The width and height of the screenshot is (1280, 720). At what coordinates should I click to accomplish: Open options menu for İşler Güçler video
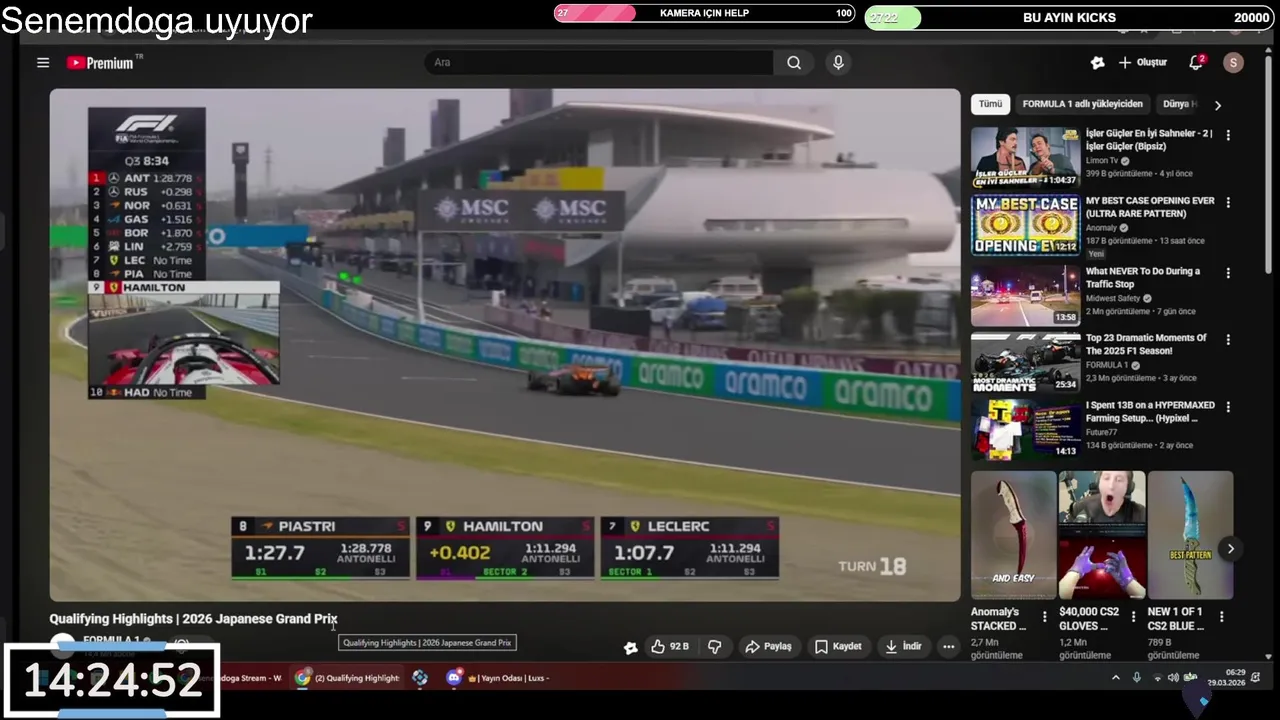(1228, 135)
